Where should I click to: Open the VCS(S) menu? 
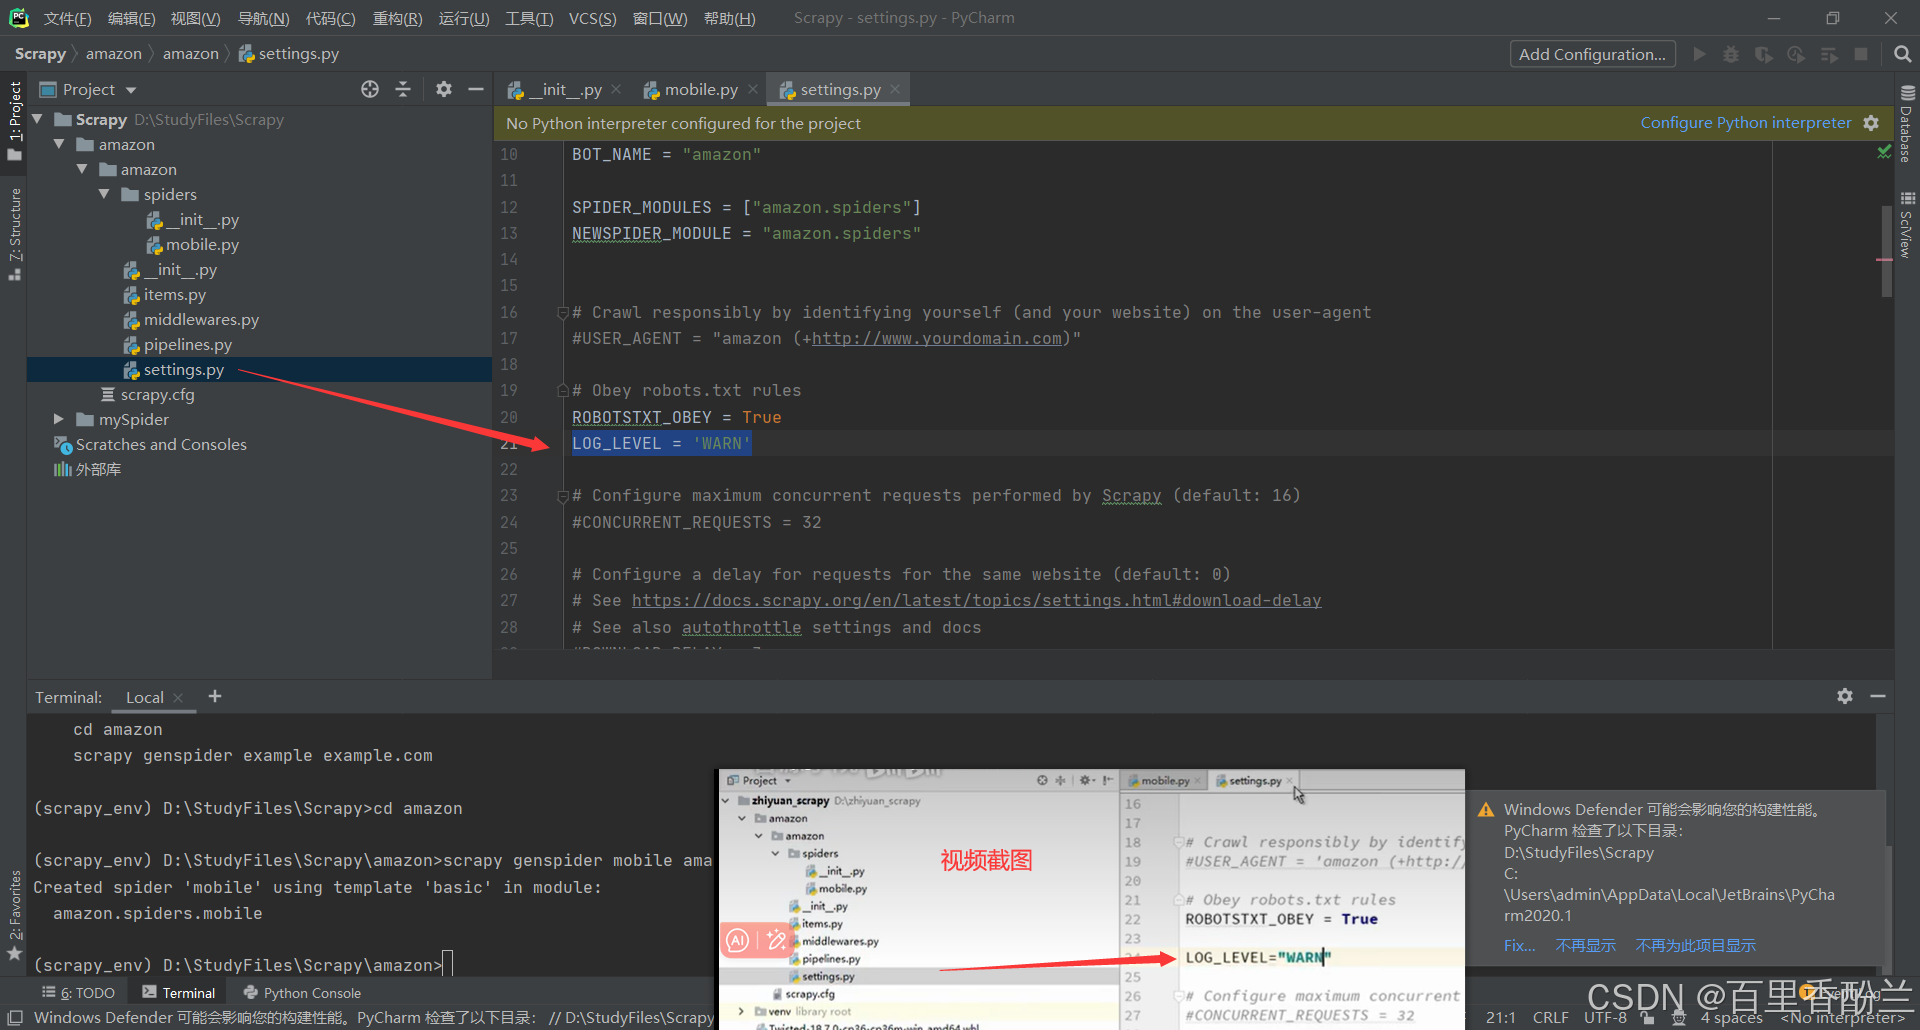pyautogui.click(x=592, y=18)
